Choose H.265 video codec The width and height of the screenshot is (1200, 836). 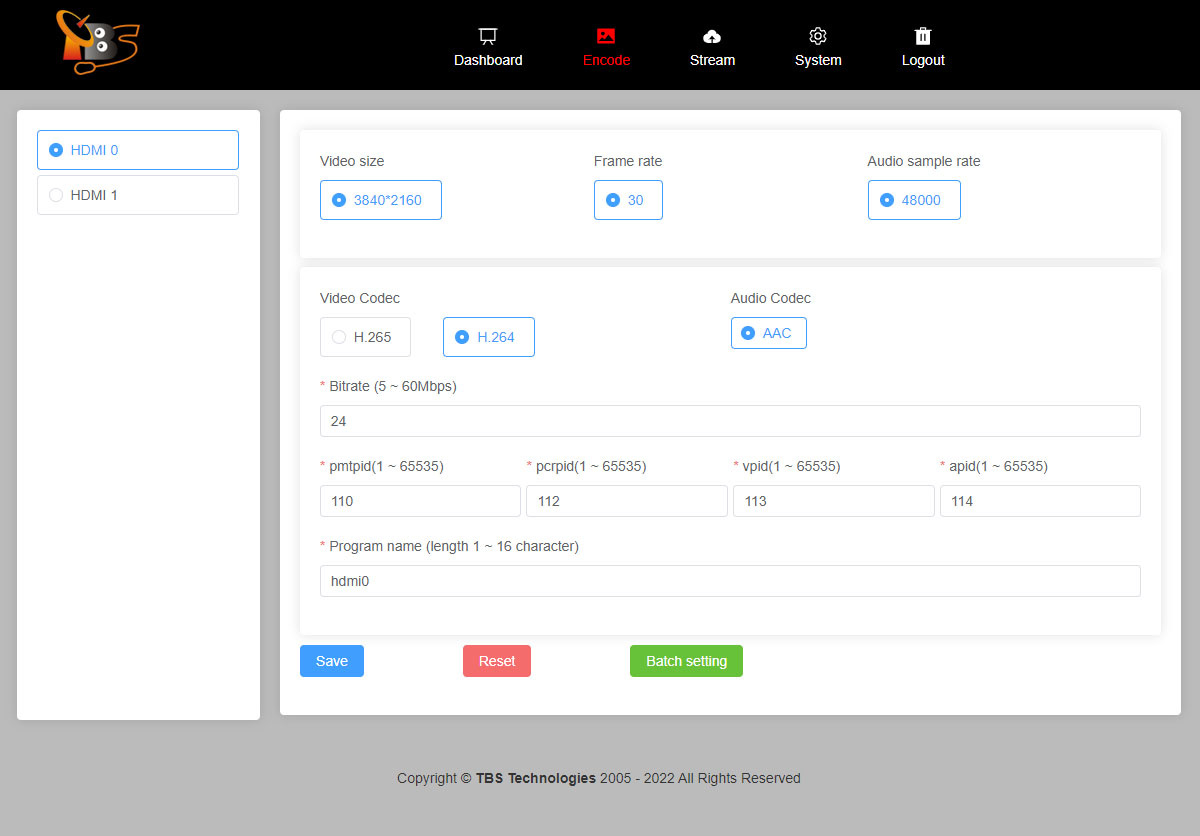coord(365,337)
